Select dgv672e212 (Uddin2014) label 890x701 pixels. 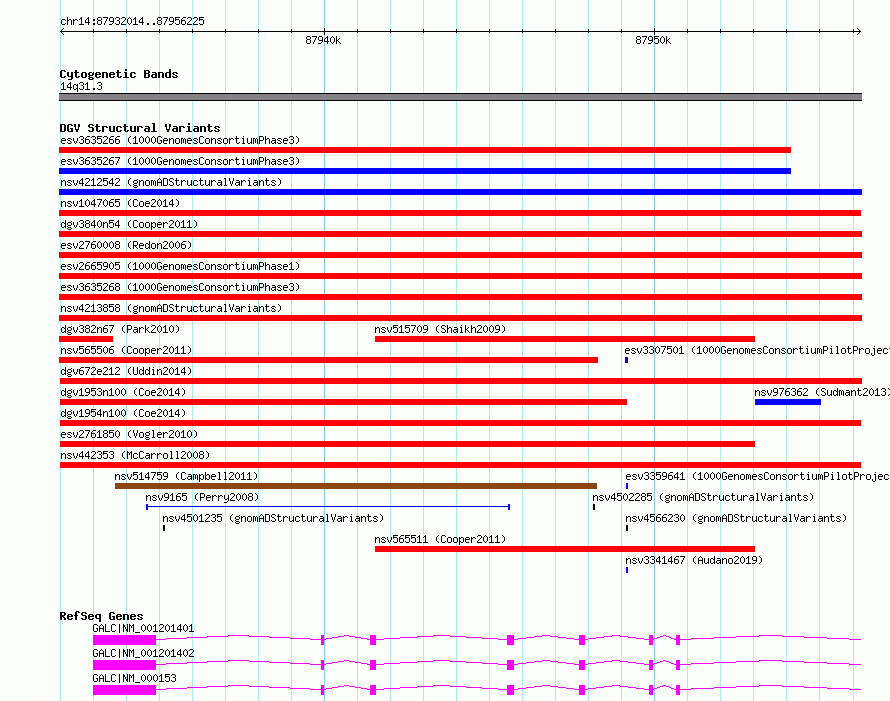click(126, 371)
